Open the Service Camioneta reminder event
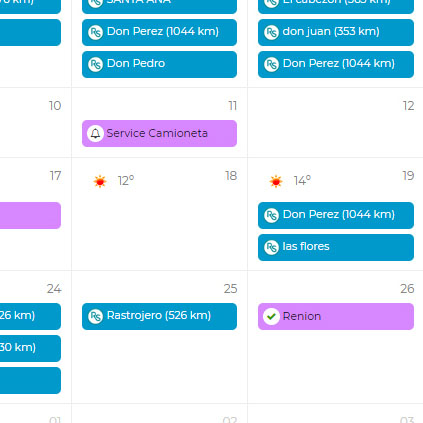This screenshot has width=423, height=423. (x=159, y=134)
